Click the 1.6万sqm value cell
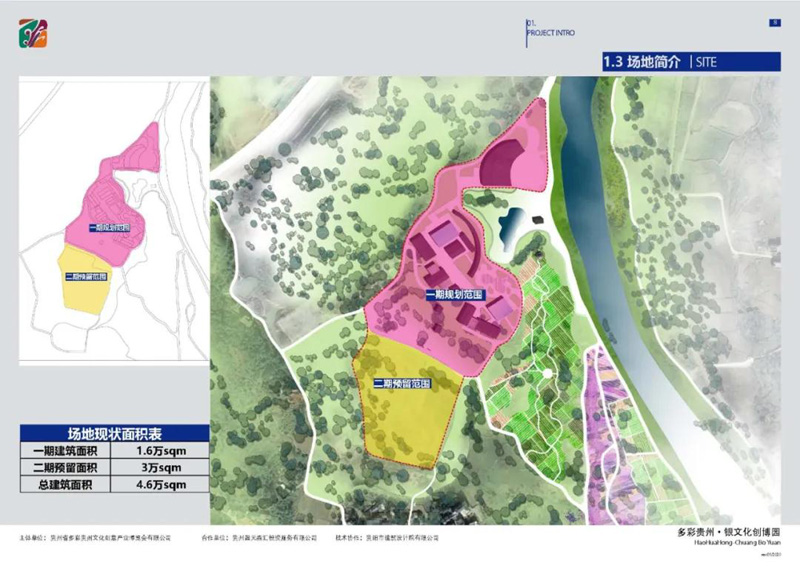This screenshot has height=566, width=800. coord(161,451)
